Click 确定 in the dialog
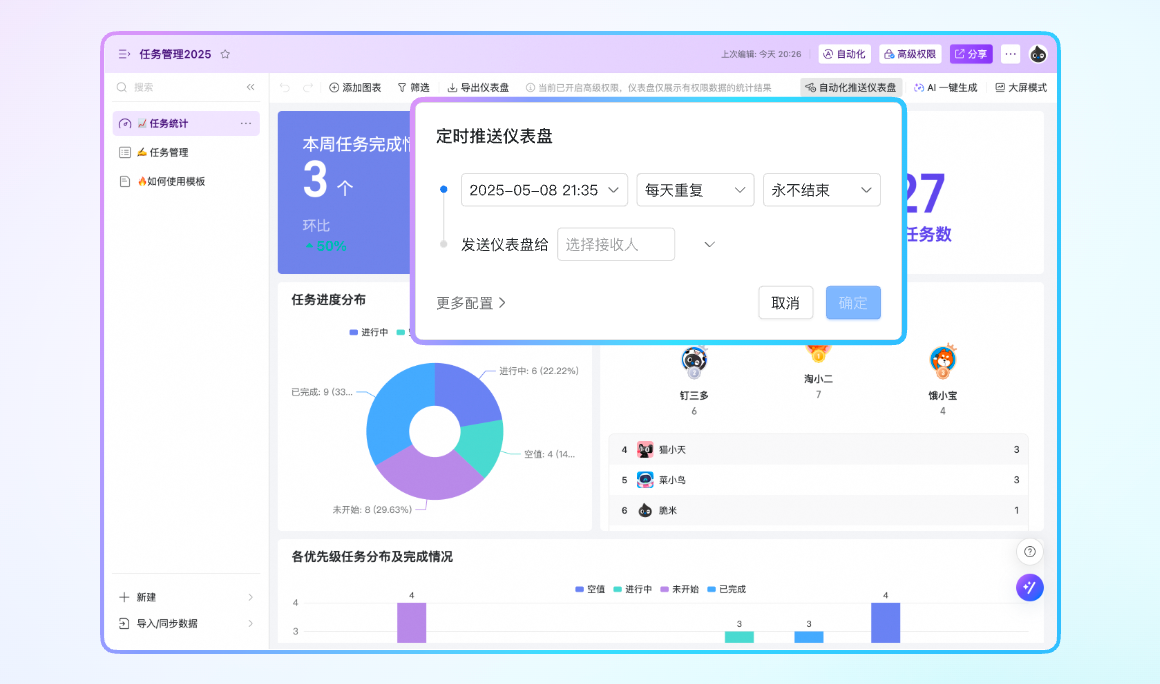 point(853,302)
